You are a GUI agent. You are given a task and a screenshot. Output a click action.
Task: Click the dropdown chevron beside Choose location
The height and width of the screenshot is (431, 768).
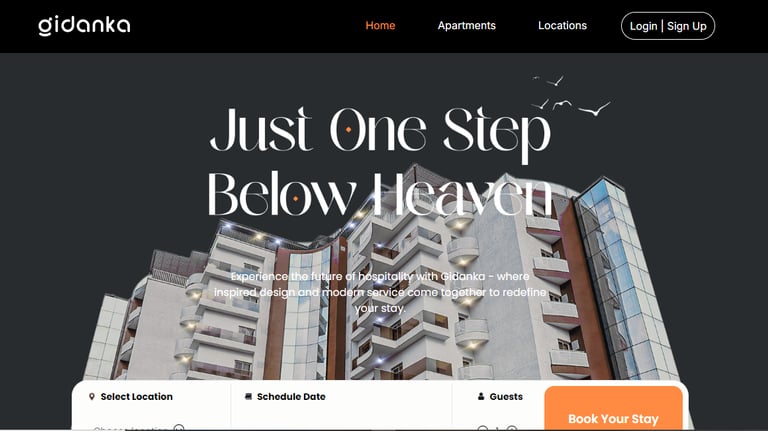click(179, 428)
